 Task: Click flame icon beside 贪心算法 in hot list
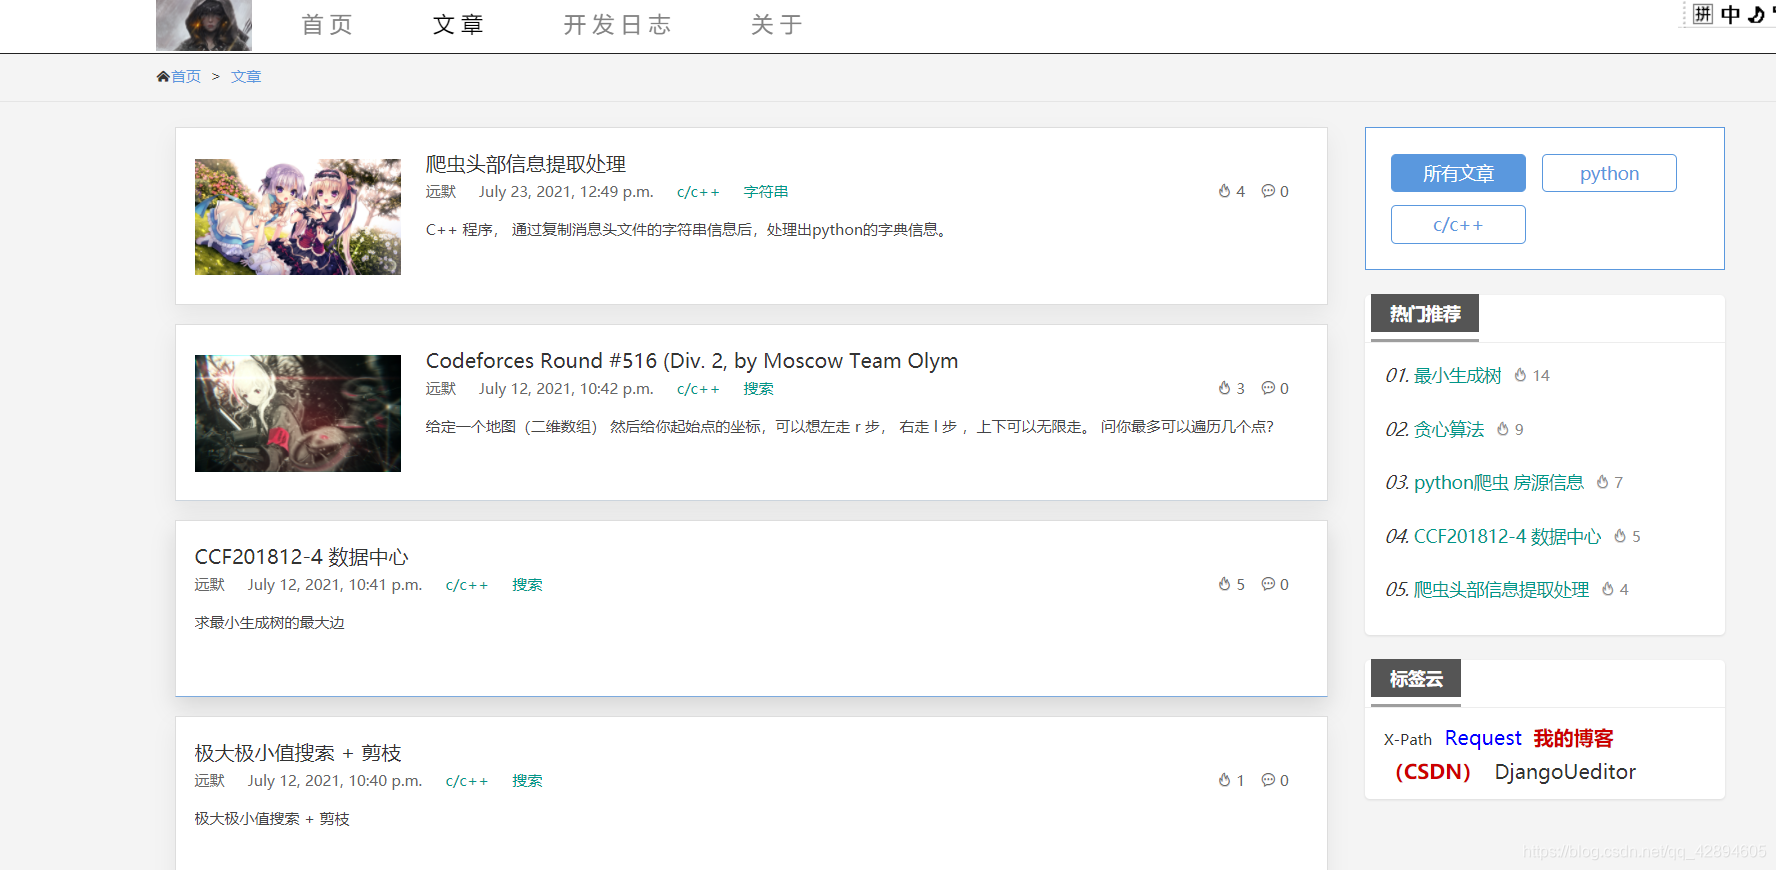point(1503,429)
